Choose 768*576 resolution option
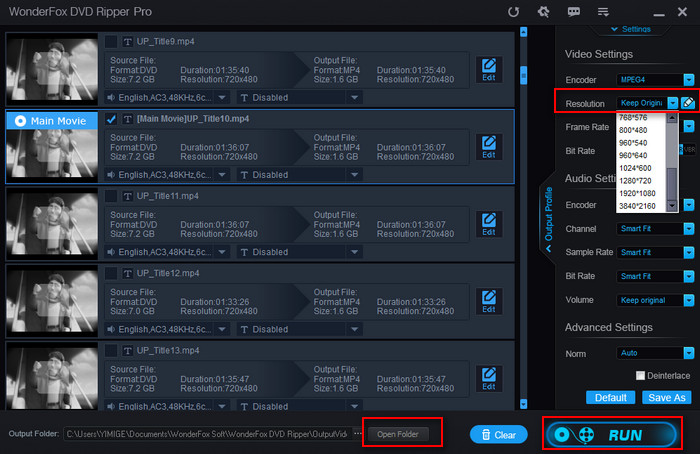 click(x=641, y=117)
